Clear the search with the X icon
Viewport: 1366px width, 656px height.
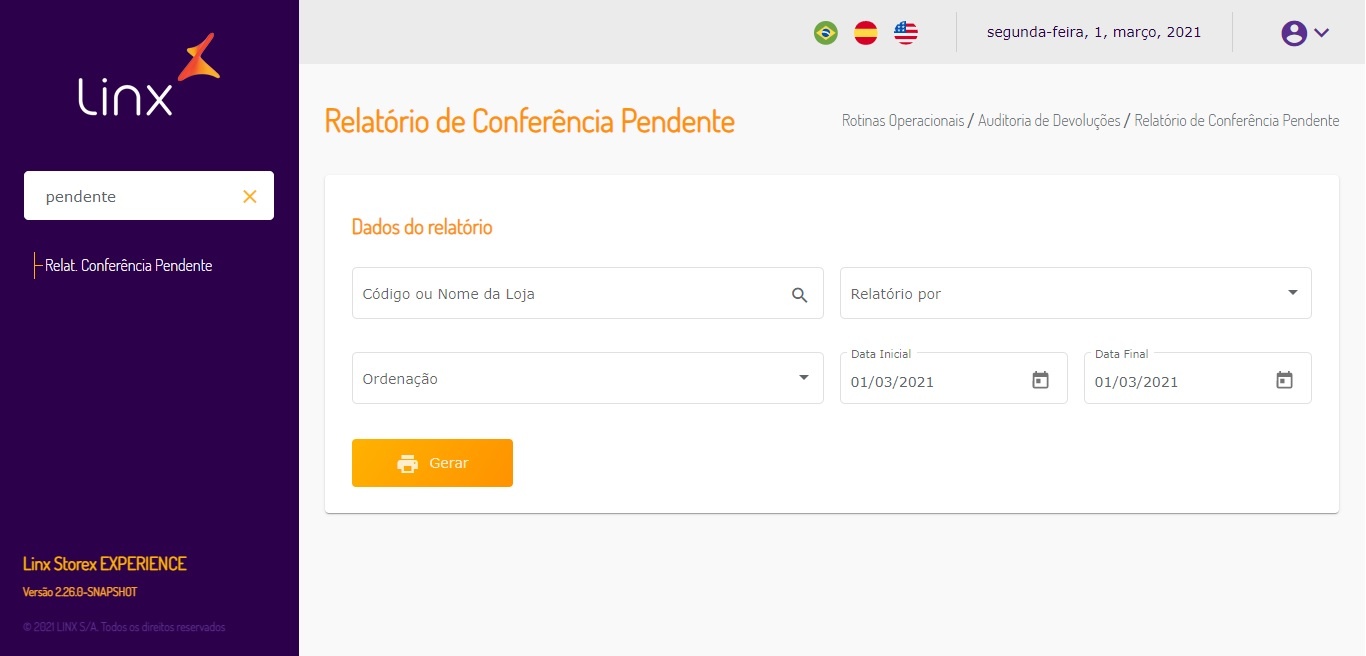coord(250,197)
